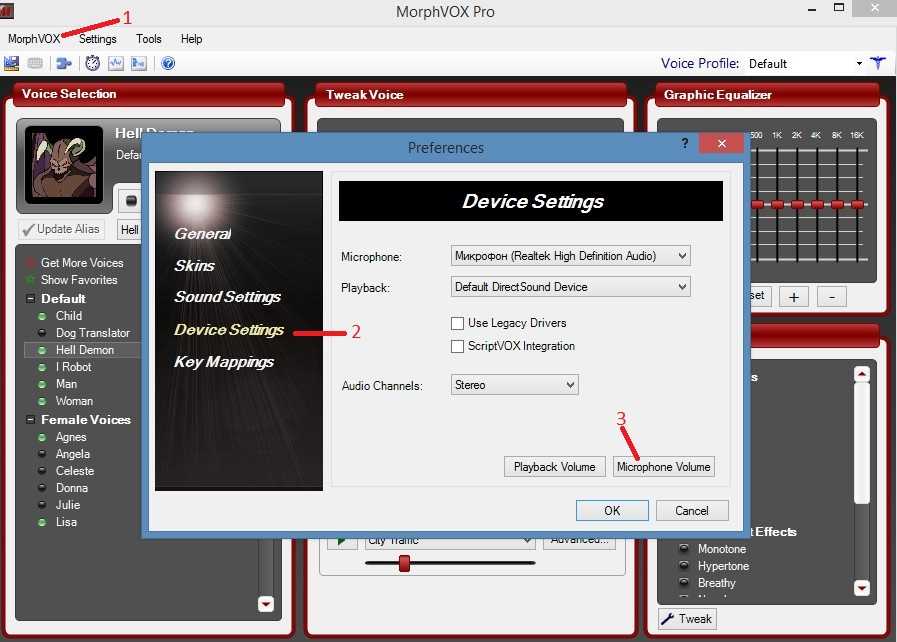Click the antenna icon beside Voice Profile dropdown
Screen dimensions: 897x642
(x=878, y=63)
